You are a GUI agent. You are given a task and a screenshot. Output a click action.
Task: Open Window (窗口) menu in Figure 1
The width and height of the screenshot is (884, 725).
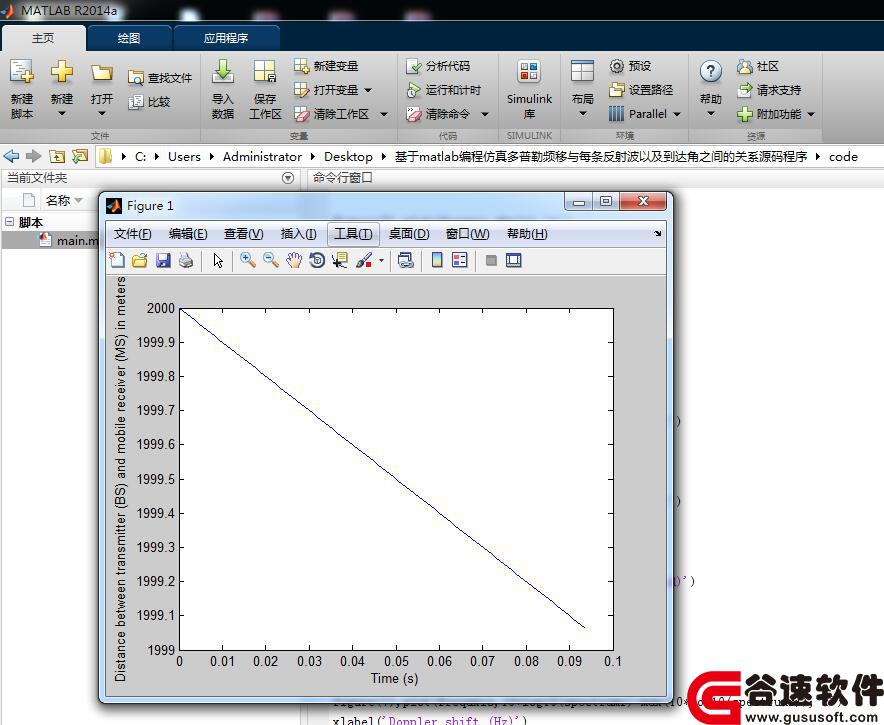[x=467, y=233]
